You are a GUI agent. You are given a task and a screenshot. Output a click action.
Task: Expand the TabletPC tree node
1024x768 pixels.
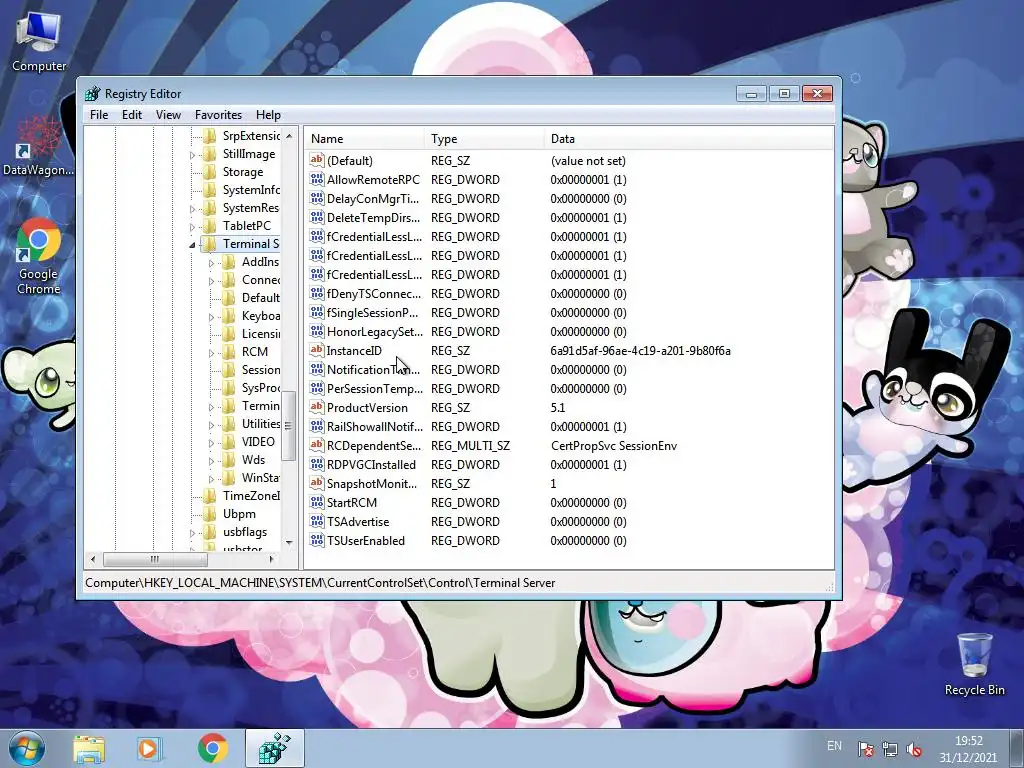point(192,227)
